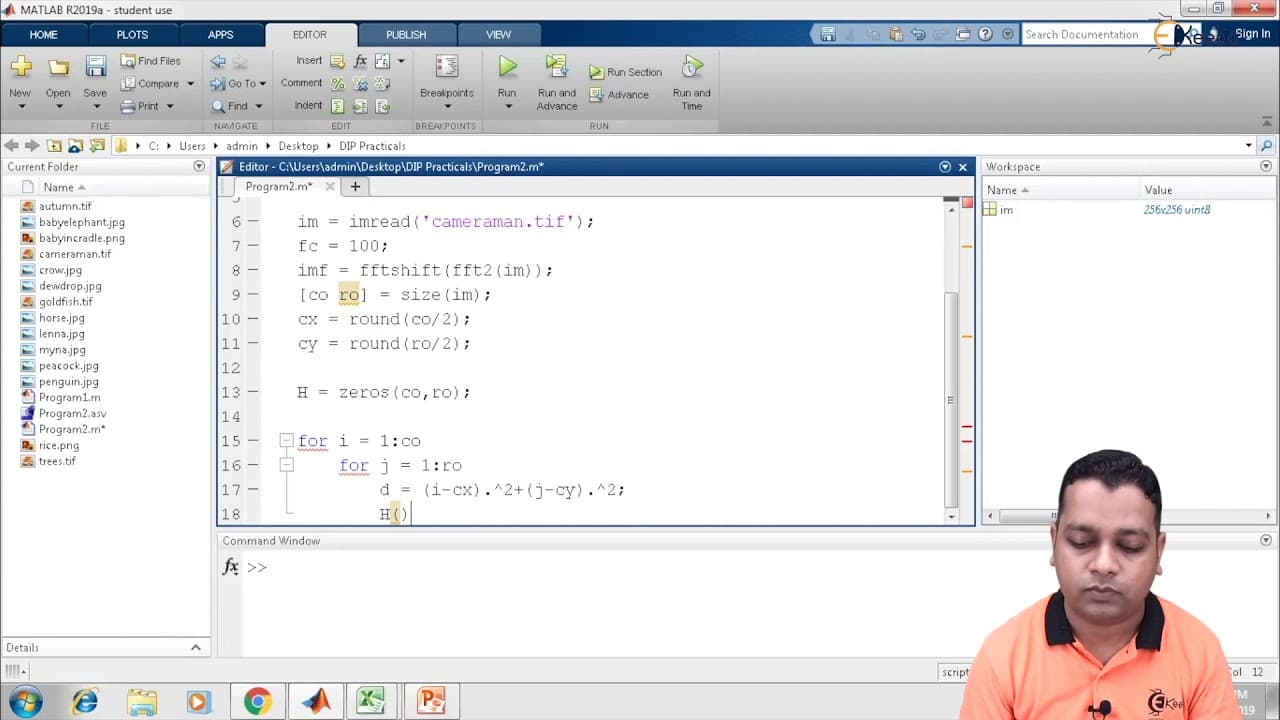
Task: Click the Insert section icon
Action: click(x=337, y=61)
